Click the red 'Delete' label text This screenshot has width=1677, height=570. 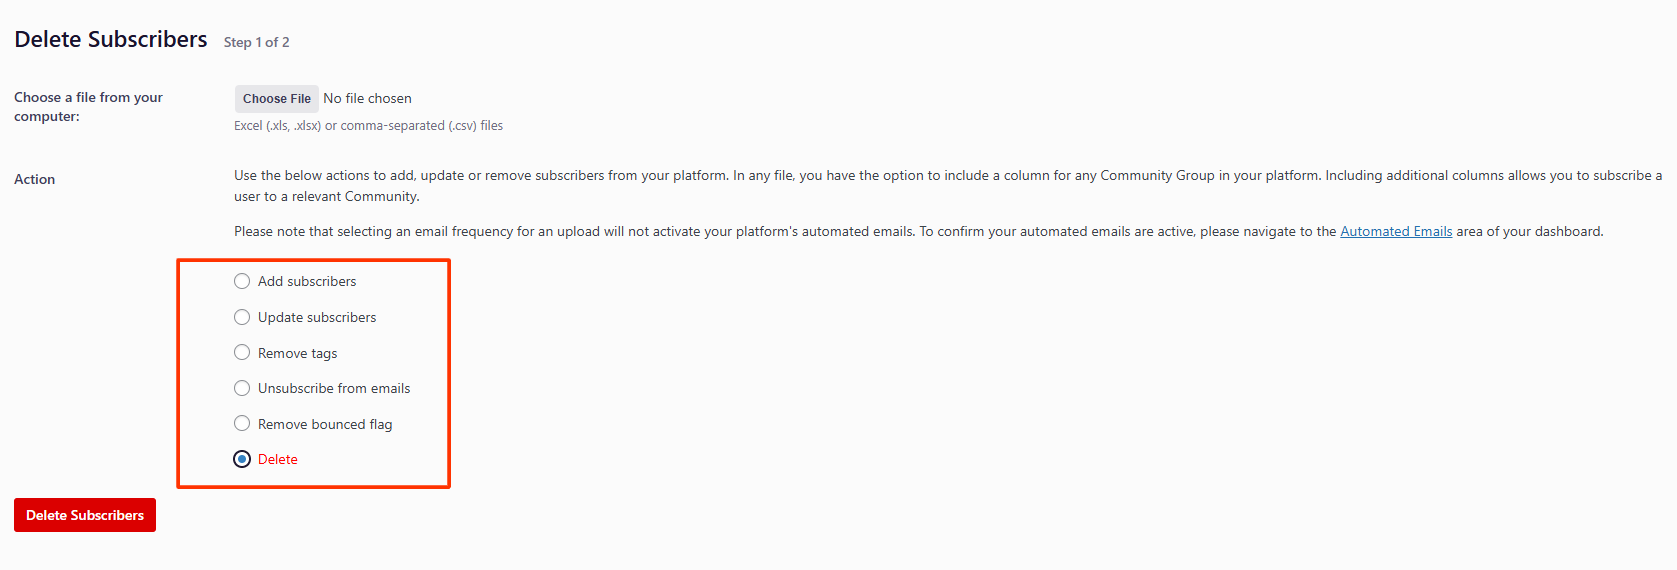pos(278,459)
